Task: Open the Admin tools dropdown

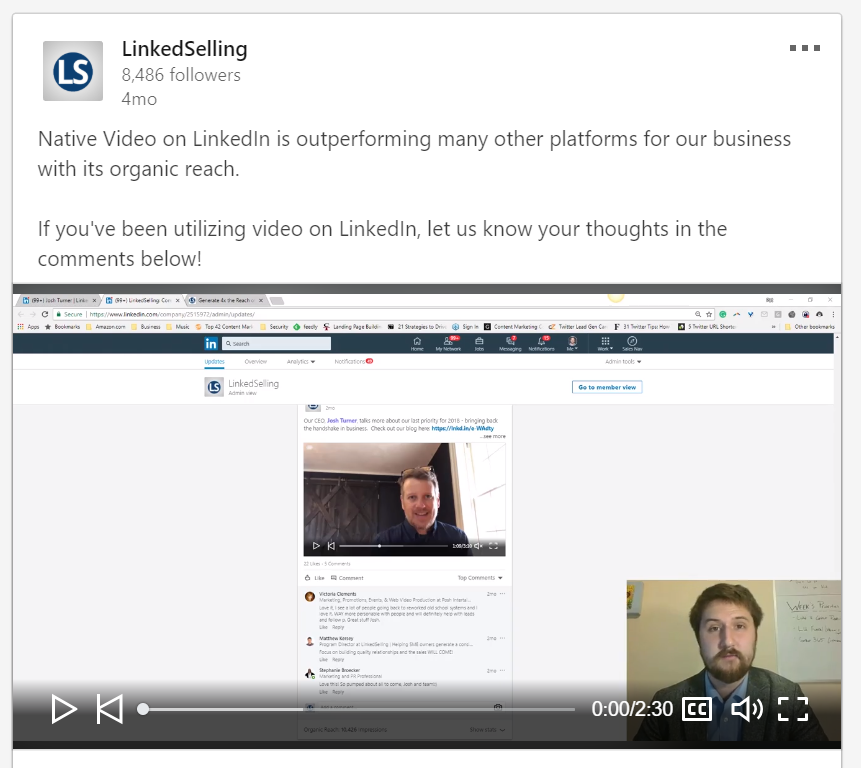Action: pyautogui.click(x=623, y=361)
